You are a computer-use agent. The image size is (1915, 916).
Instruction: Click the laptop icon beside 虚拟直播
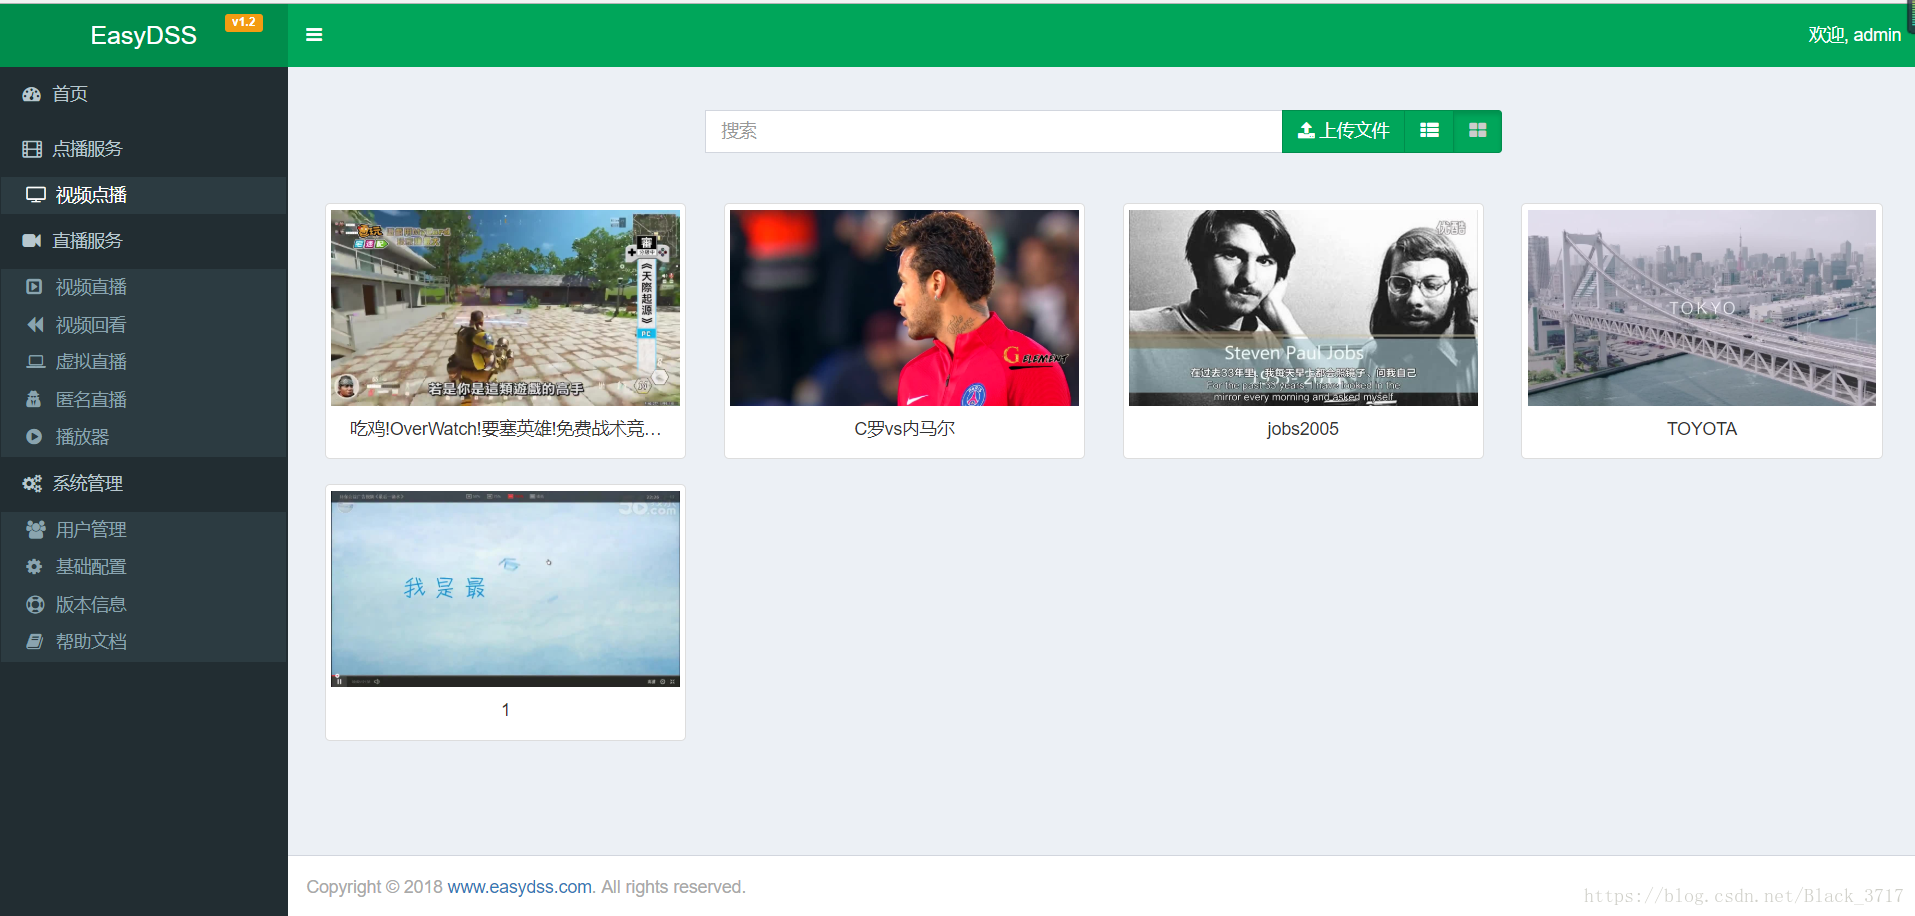[36, 362]
